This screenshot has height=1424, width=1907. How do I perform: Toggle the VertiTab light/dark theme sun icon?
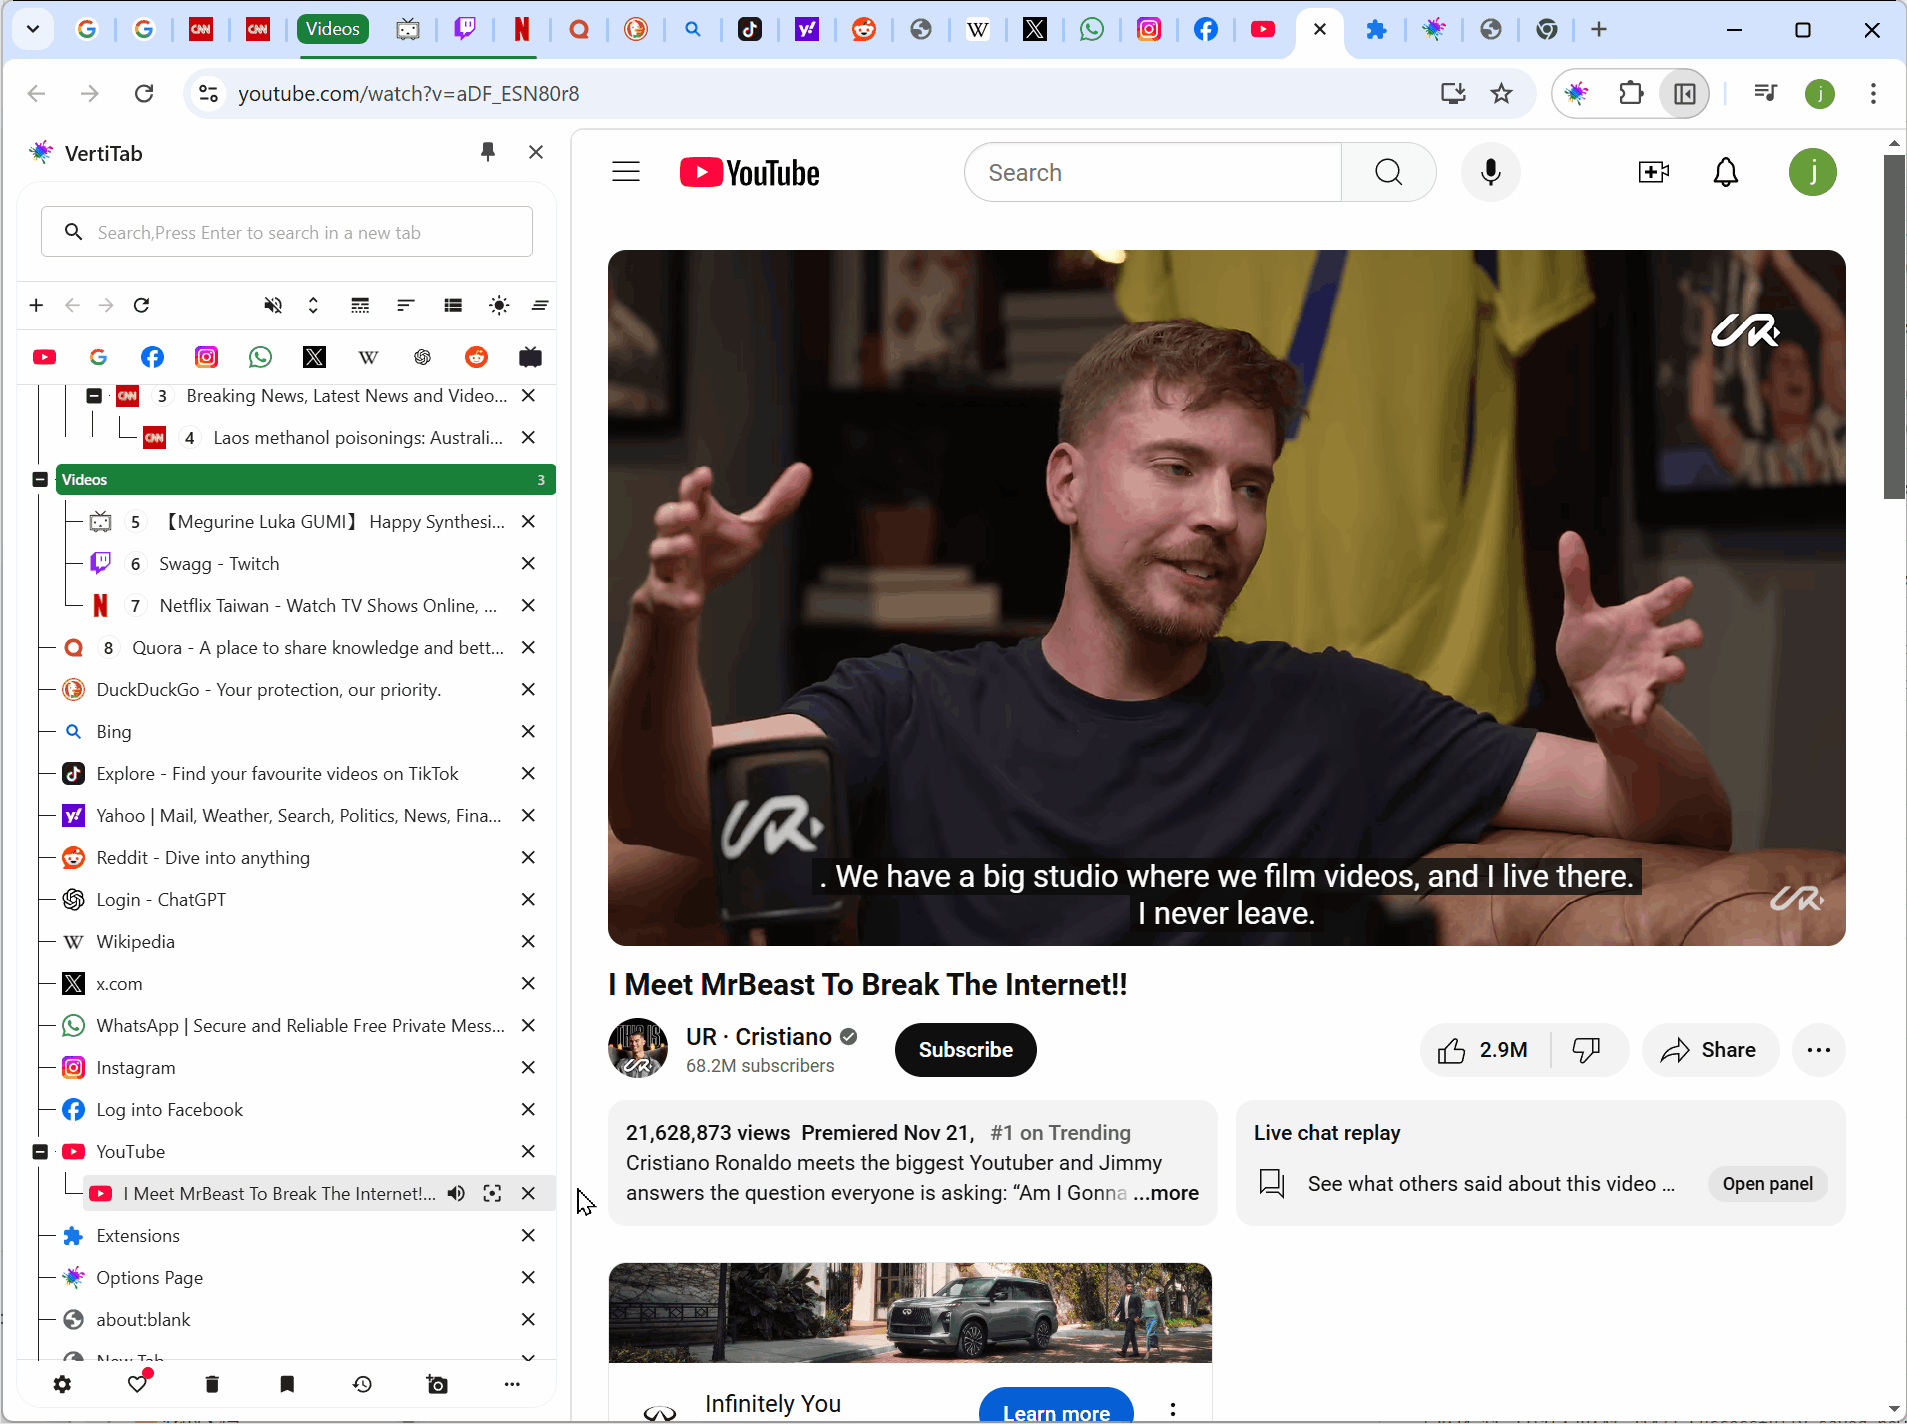point(499,305)
